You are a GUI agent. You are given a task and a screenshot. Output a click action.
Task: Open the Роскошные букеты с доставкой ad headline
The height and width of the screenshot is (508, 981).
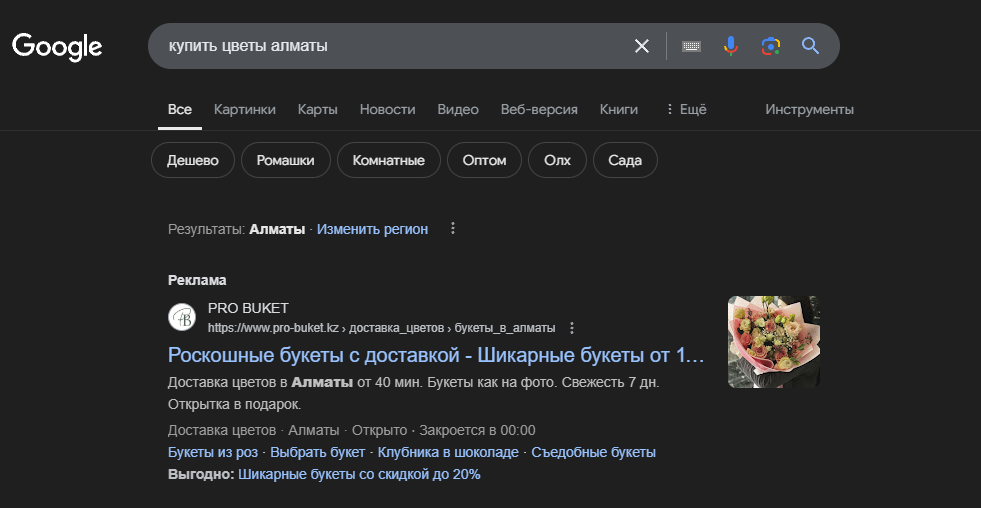(436, 355)
